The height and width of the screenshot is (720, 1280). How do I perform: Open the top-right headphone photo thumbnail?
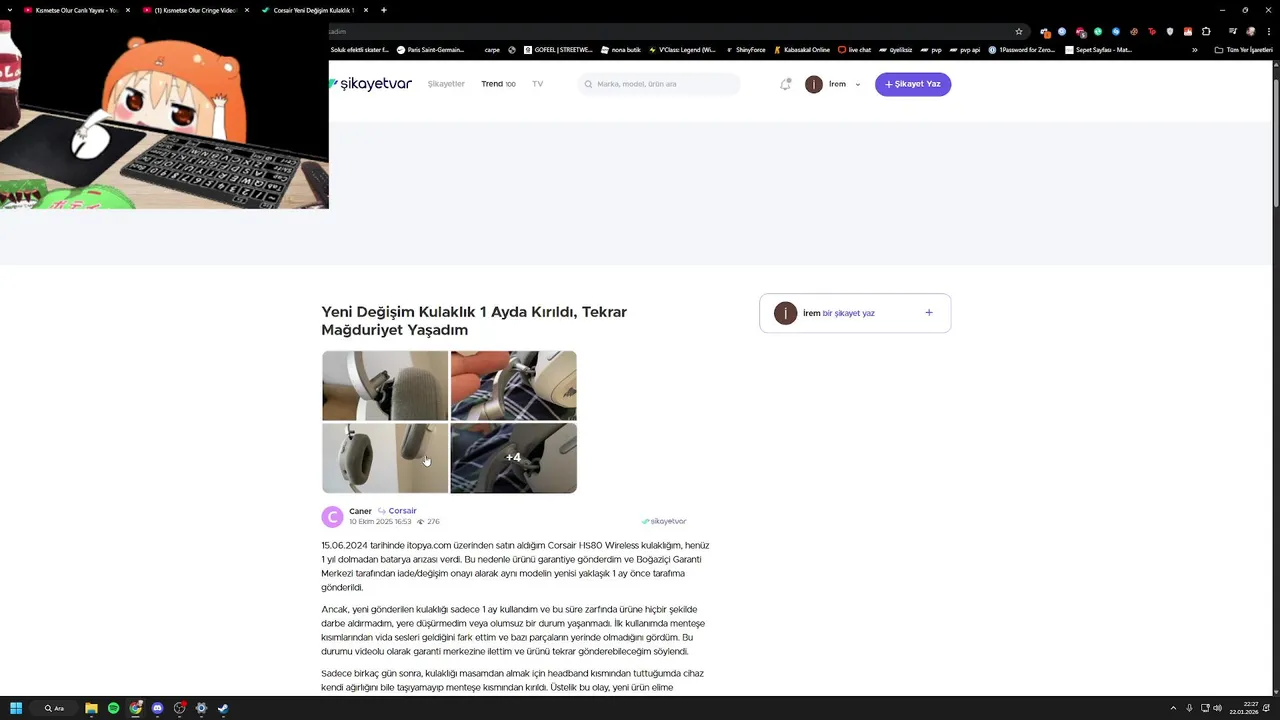coord(513,386)
